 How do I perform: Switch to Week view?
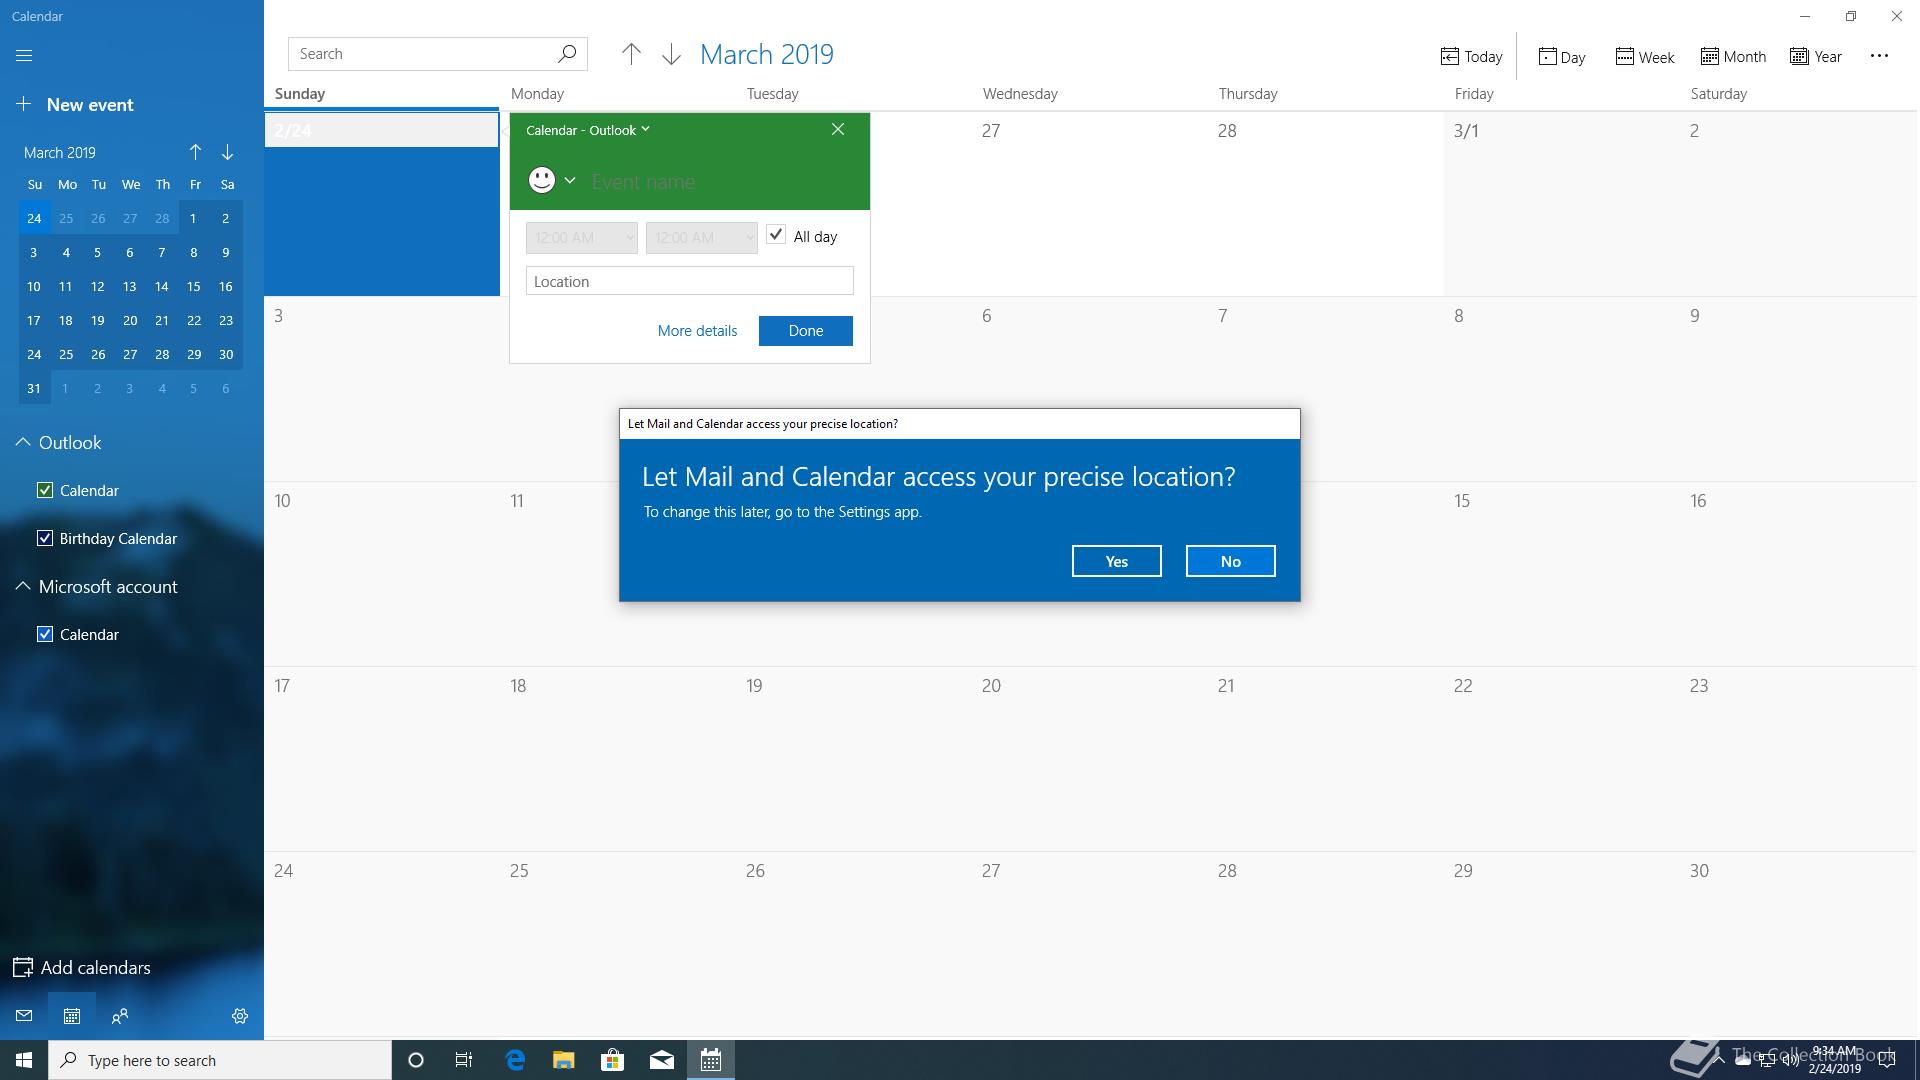click(1644, 57)
